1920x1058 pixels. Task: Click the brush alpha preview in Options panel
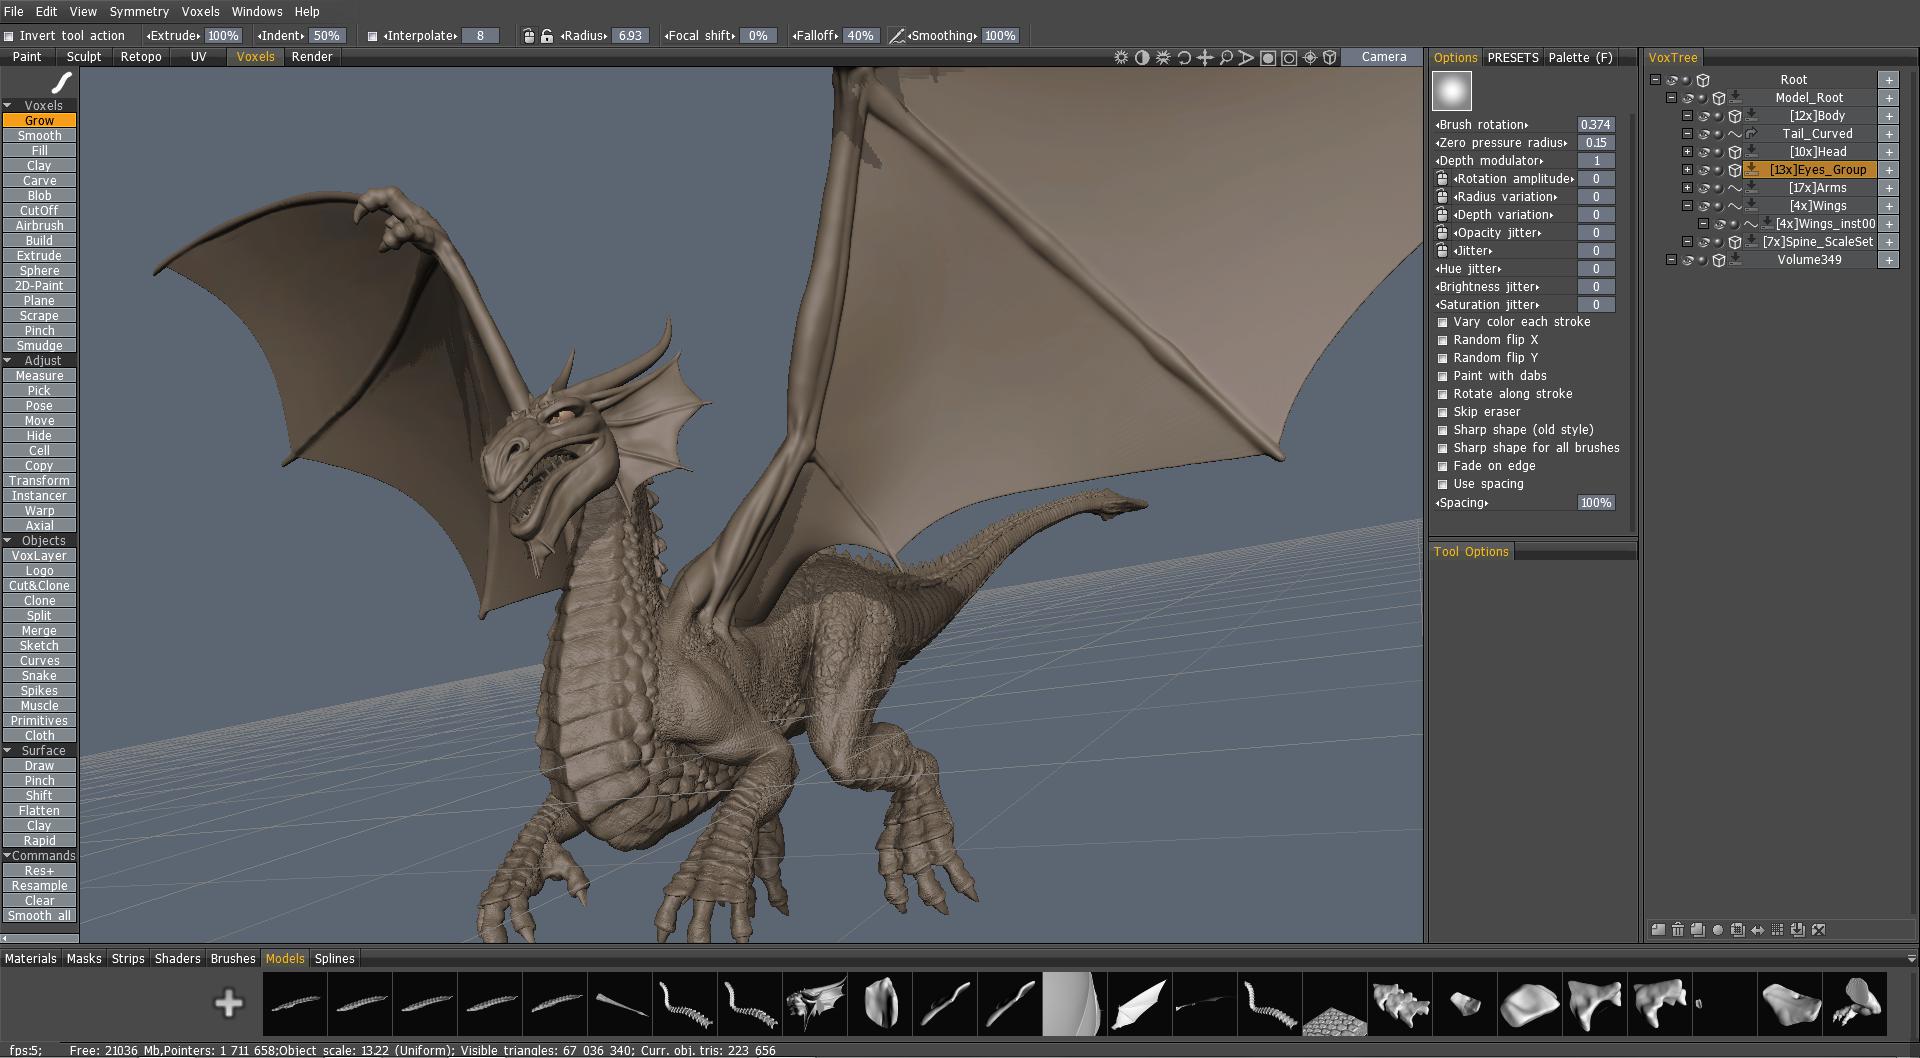[x=1452, y=91]
